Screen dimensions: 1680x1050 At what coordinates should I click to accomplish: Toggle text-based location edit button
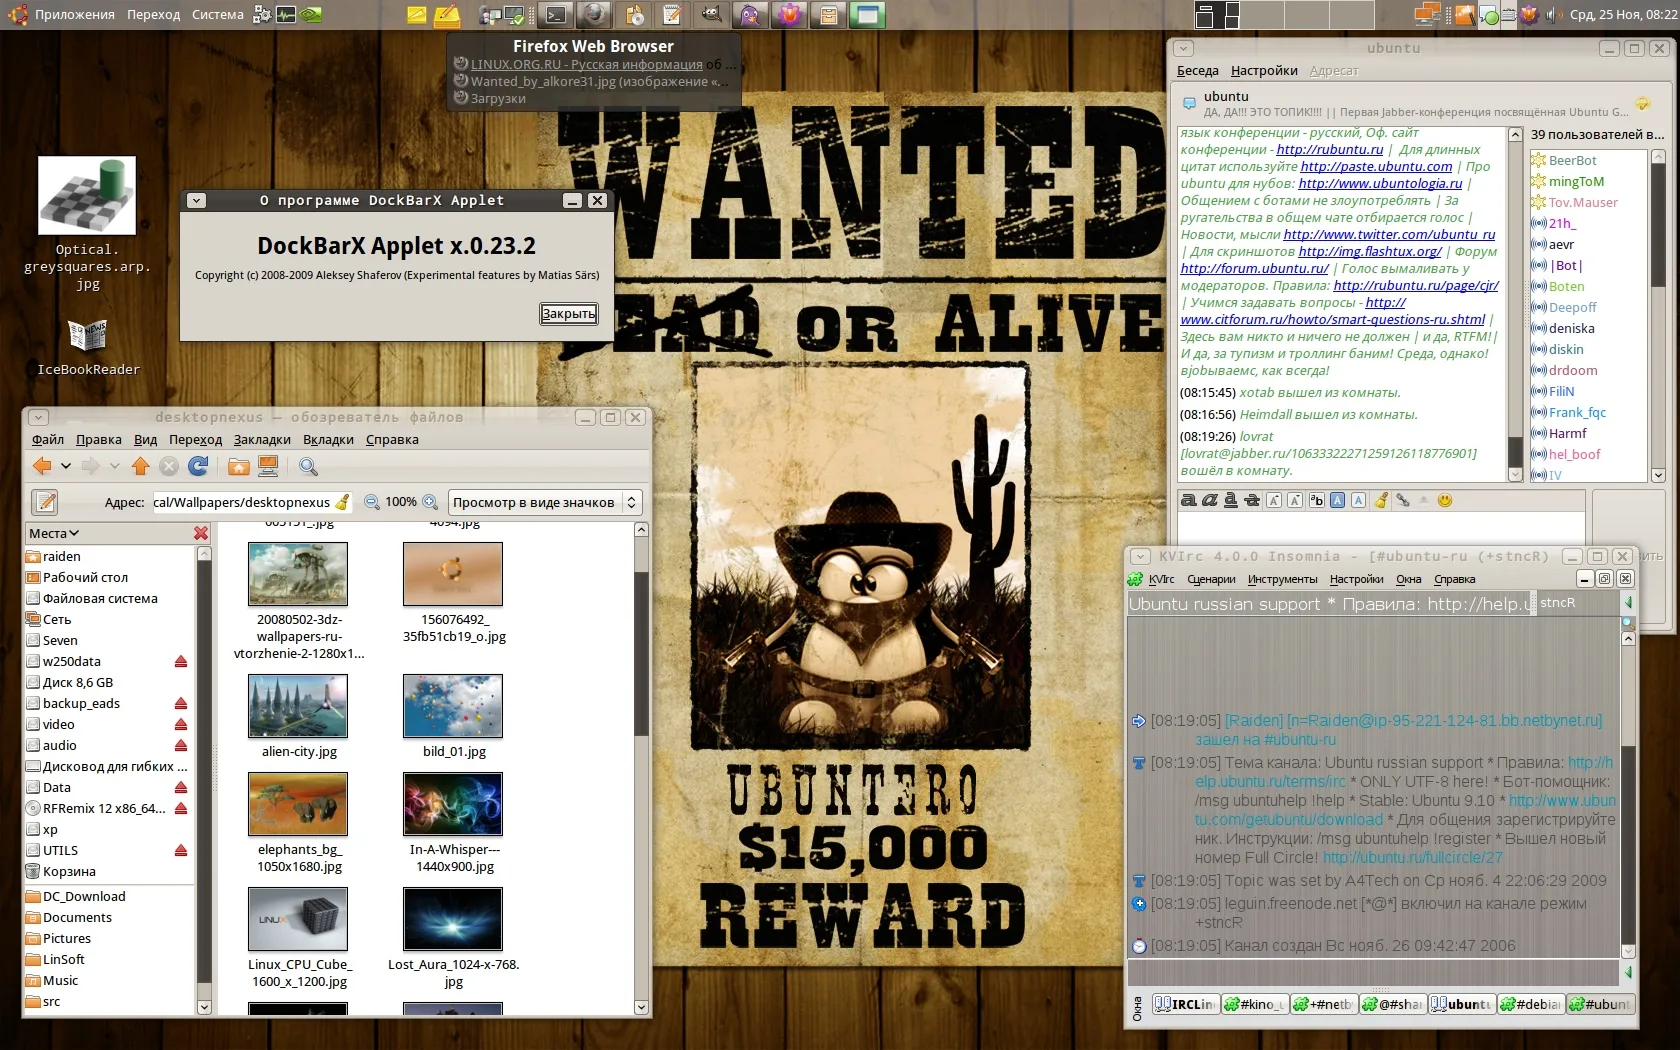point(45,502)
